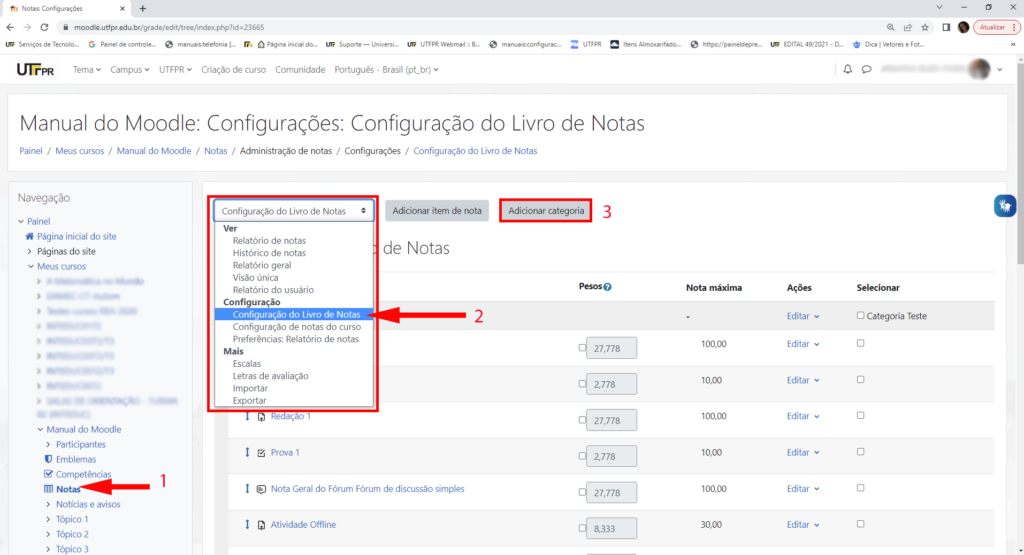The width and height of the screenshot is (1024, 555).
Task: Click the Adicionar categoria button
Action: [x=546, y=211]
